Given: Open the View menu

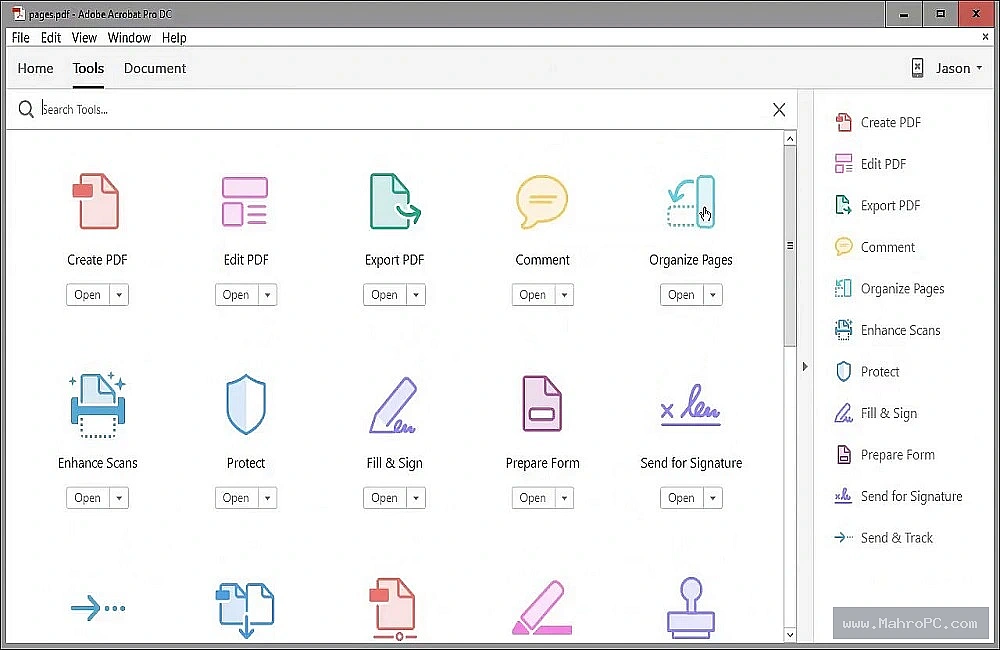Looking at the screenshot, I should pos(84,38).
